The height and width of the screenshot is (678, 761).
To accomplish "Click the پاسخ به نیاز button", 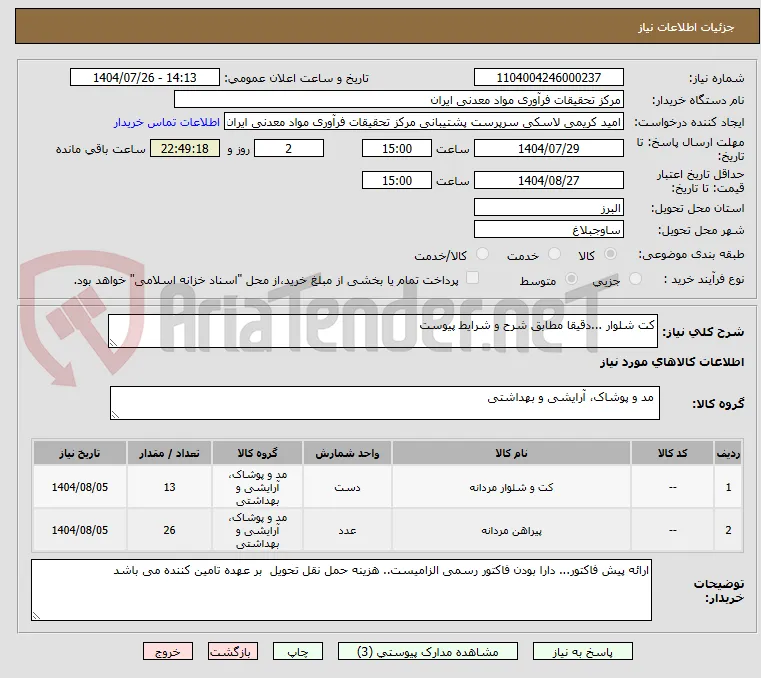I will (x=582, y=651).
